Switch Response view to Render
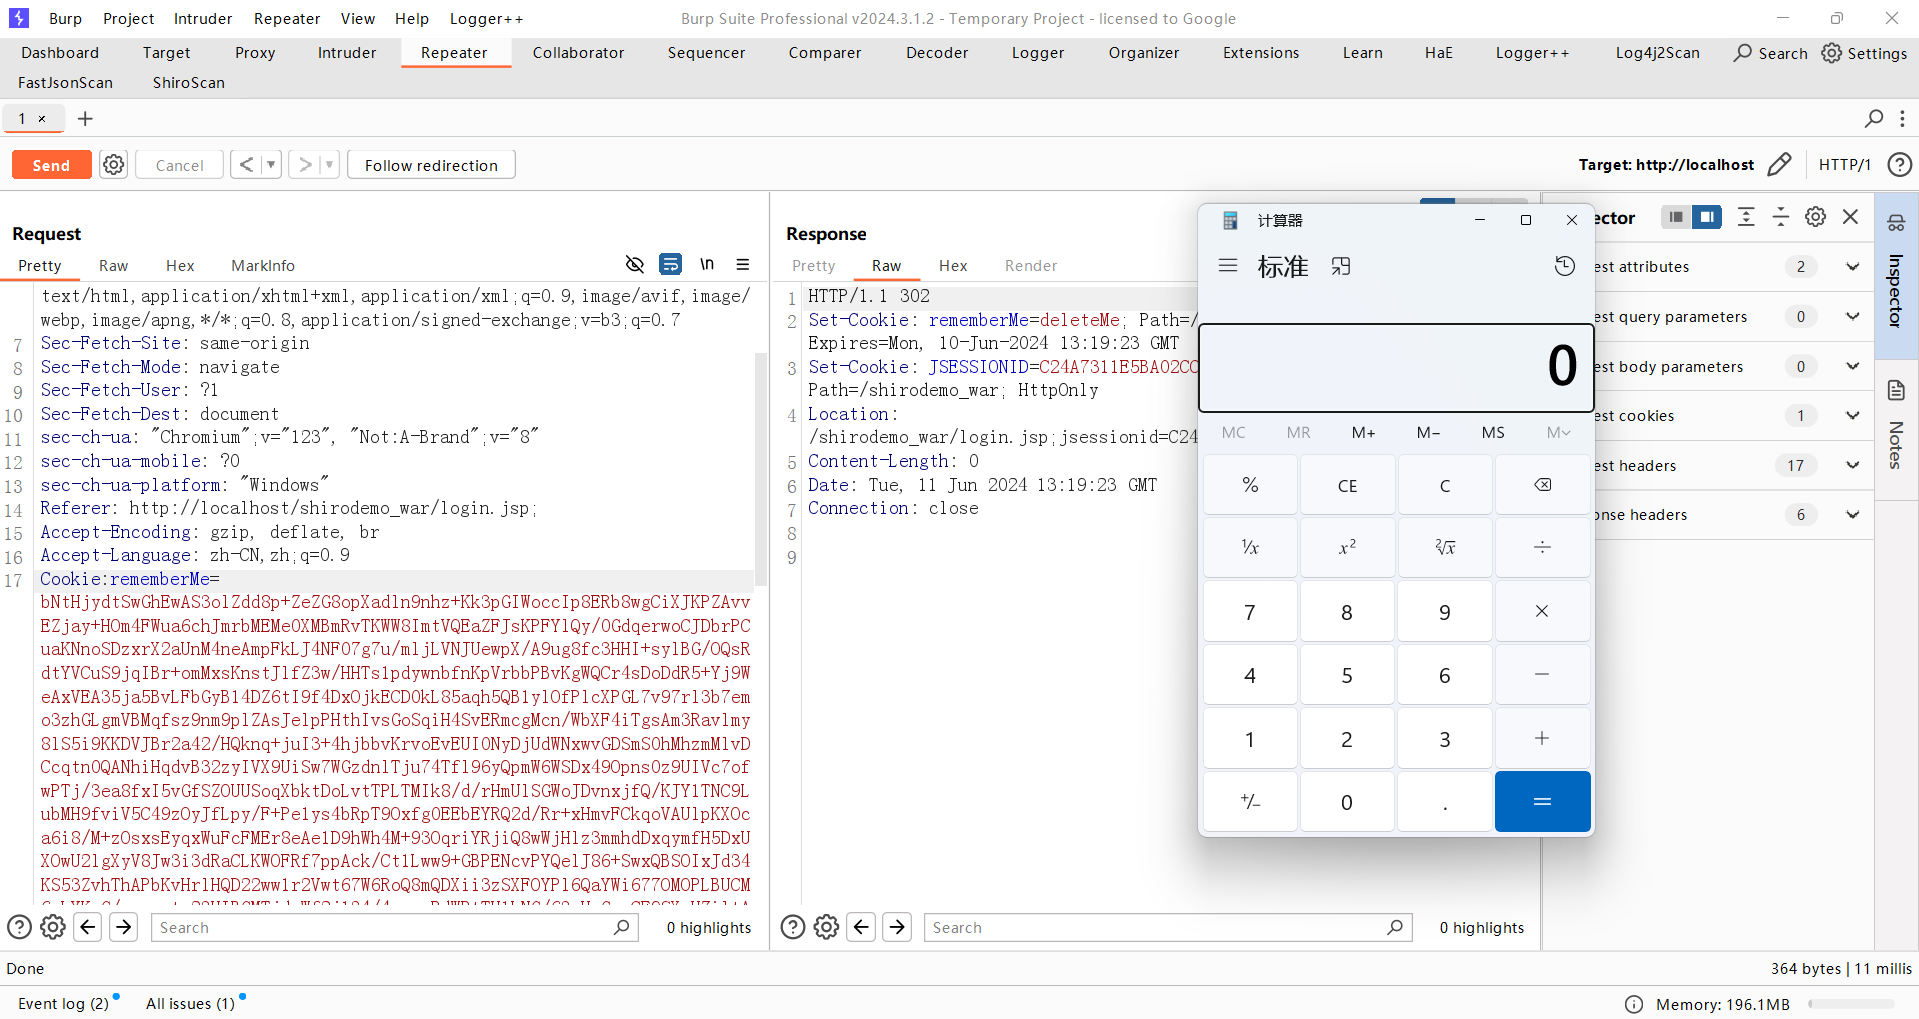 click(x=1031, y=265)
